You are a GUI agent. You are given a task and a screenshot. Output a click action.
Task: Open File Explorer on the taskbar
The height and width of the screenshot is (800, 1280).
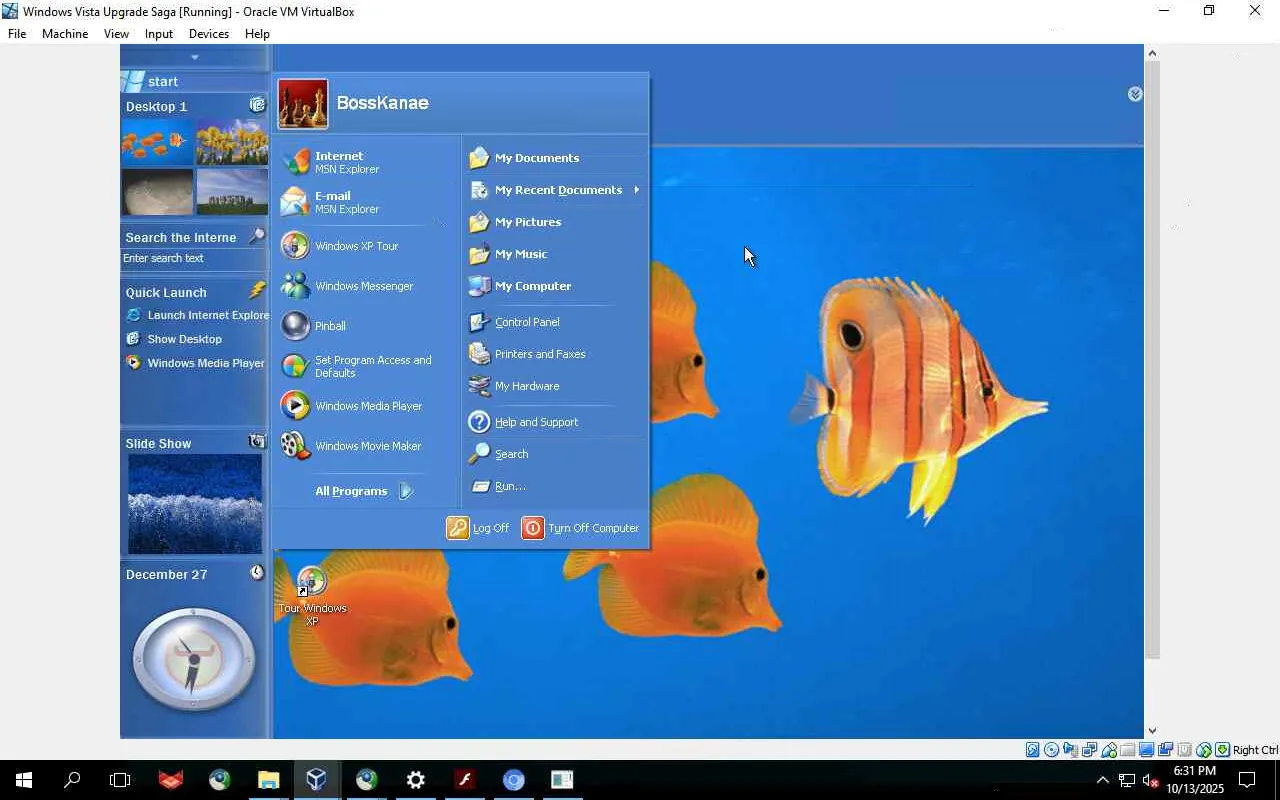(268, 780)
